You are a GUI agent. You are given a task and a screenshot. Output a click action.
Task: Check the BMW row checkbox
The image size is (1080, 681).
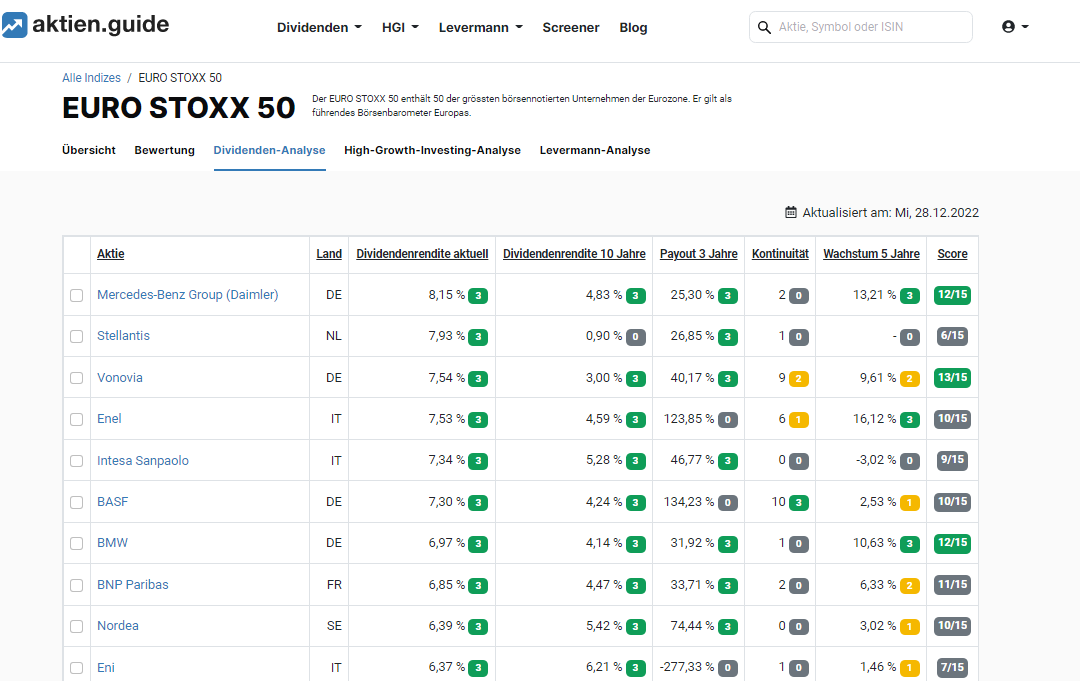pos(76,543)
